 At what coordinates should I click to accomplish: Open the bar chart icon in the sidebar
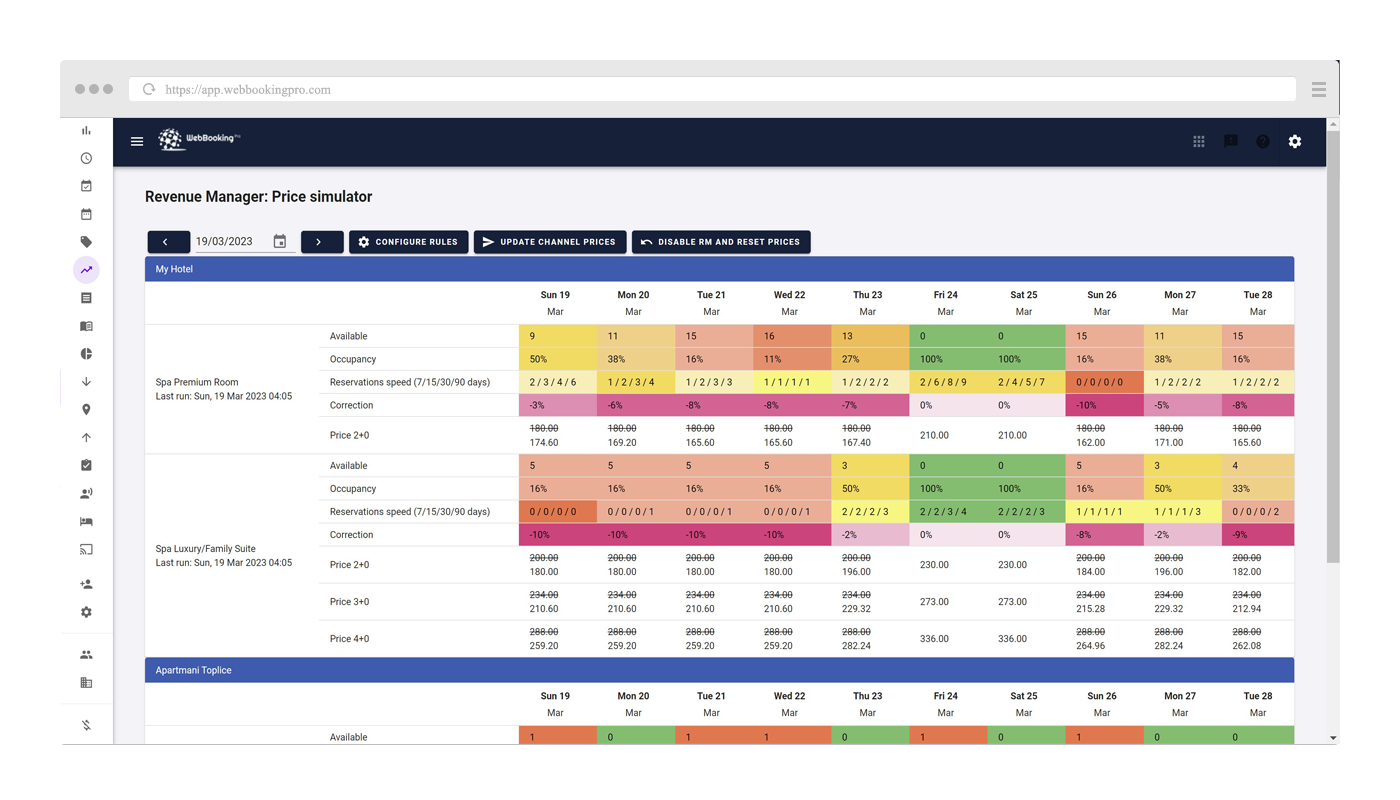pos(86,130)
